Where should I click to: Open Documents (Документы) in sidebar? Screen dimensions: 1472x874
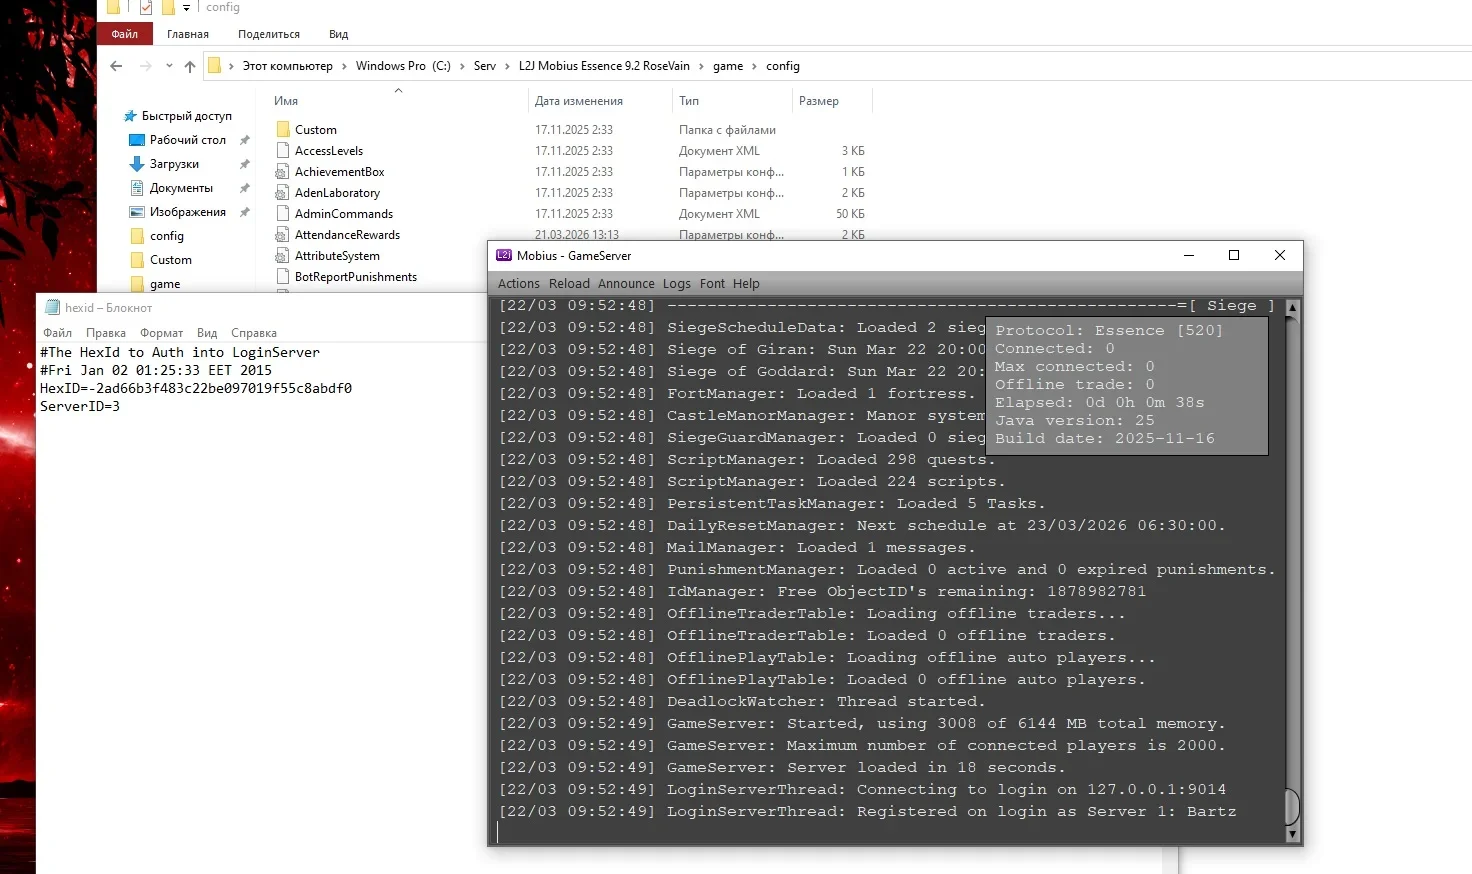pyautogui.click(x=181, y=188)
